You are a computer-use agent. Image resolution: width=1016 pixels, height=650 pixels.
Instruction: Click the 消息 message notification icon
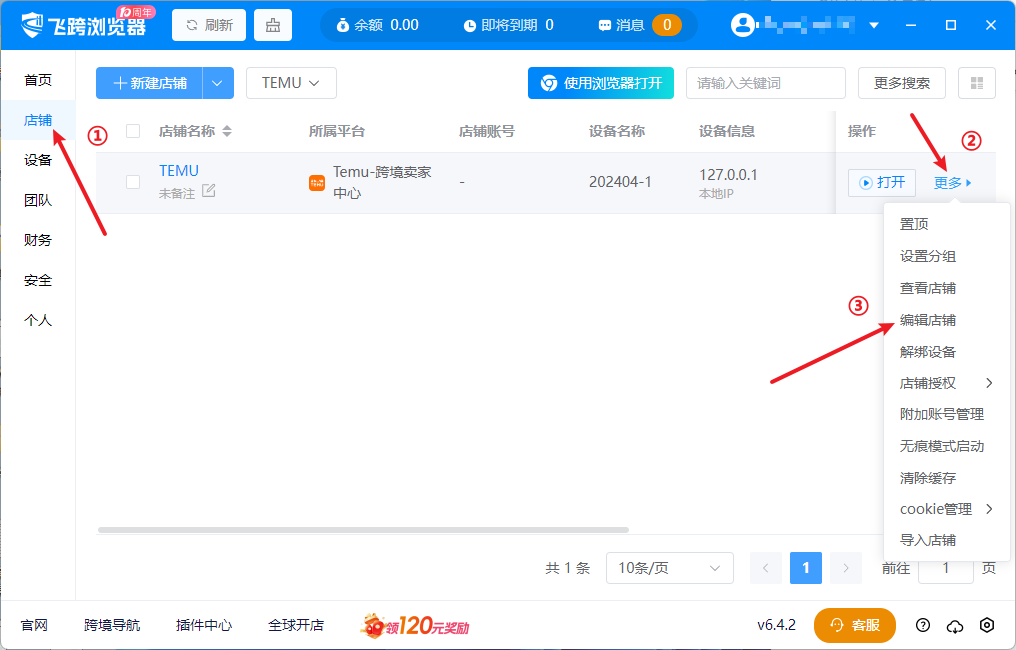point(605,25)
